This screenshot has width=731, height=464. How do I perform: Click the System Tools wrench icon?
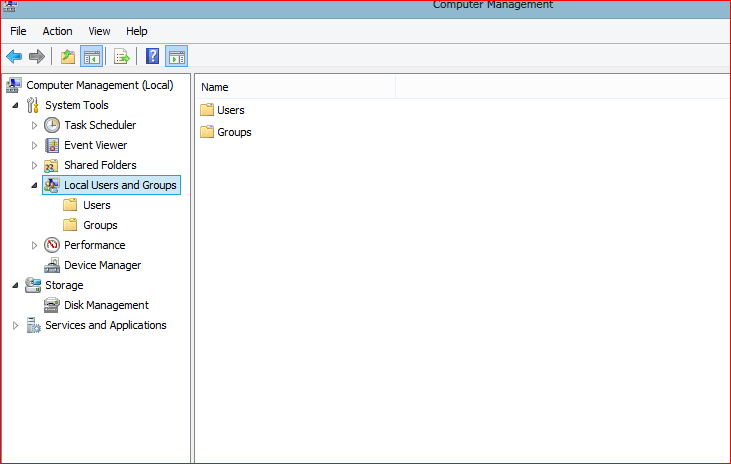tap(33, 105)
